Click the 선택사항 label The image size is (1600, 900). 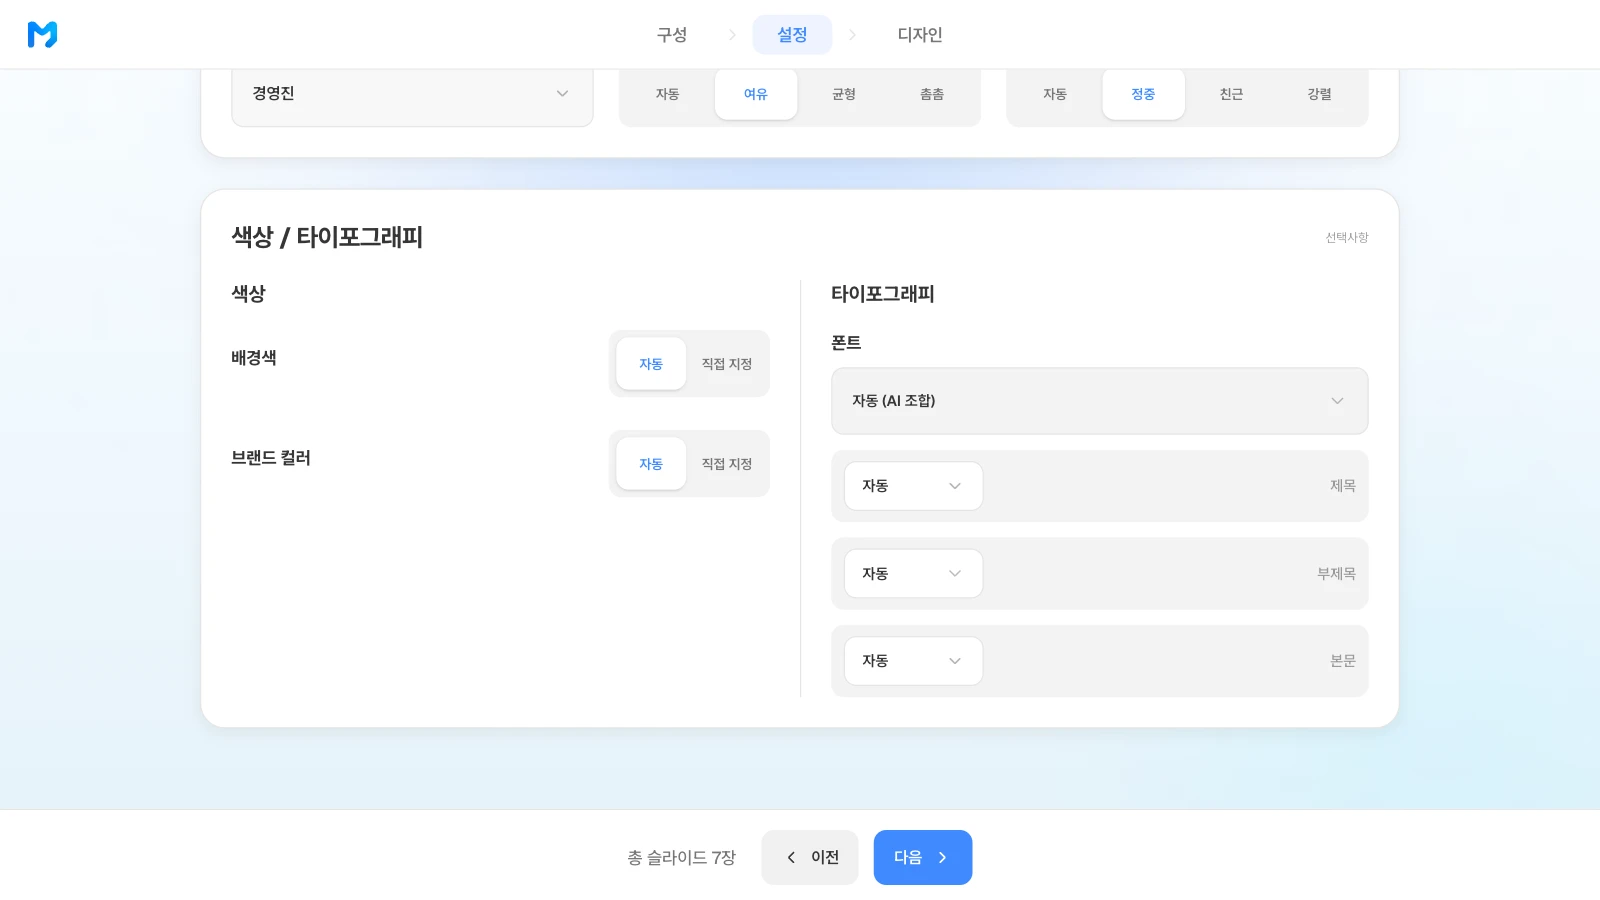pyautogui.click(x=1347, y=238)
